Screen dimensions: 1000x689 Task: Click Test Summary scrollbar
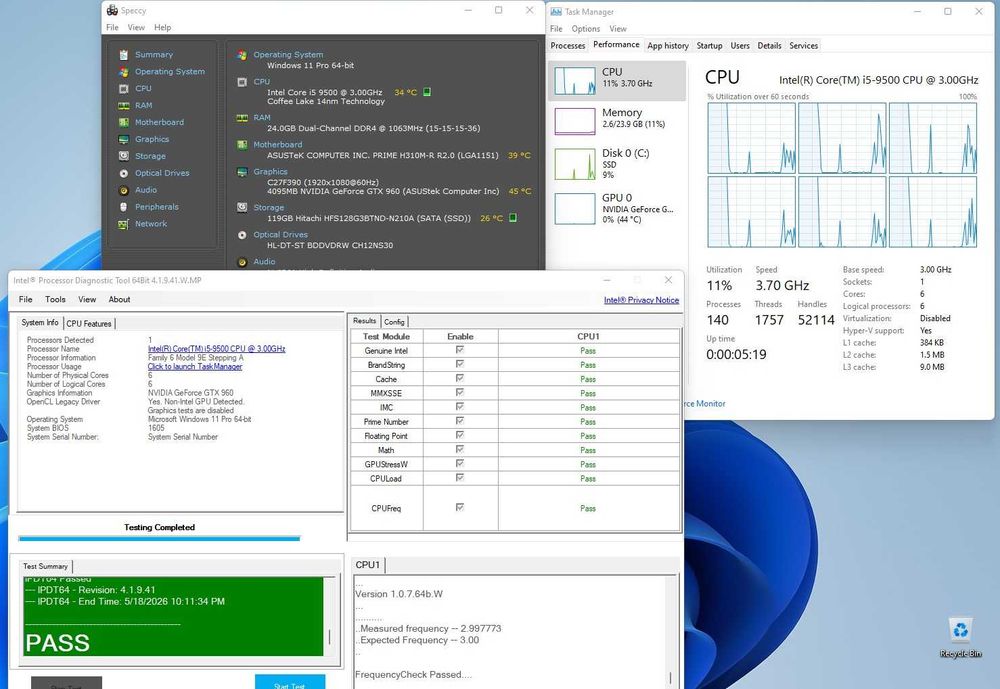329,616
